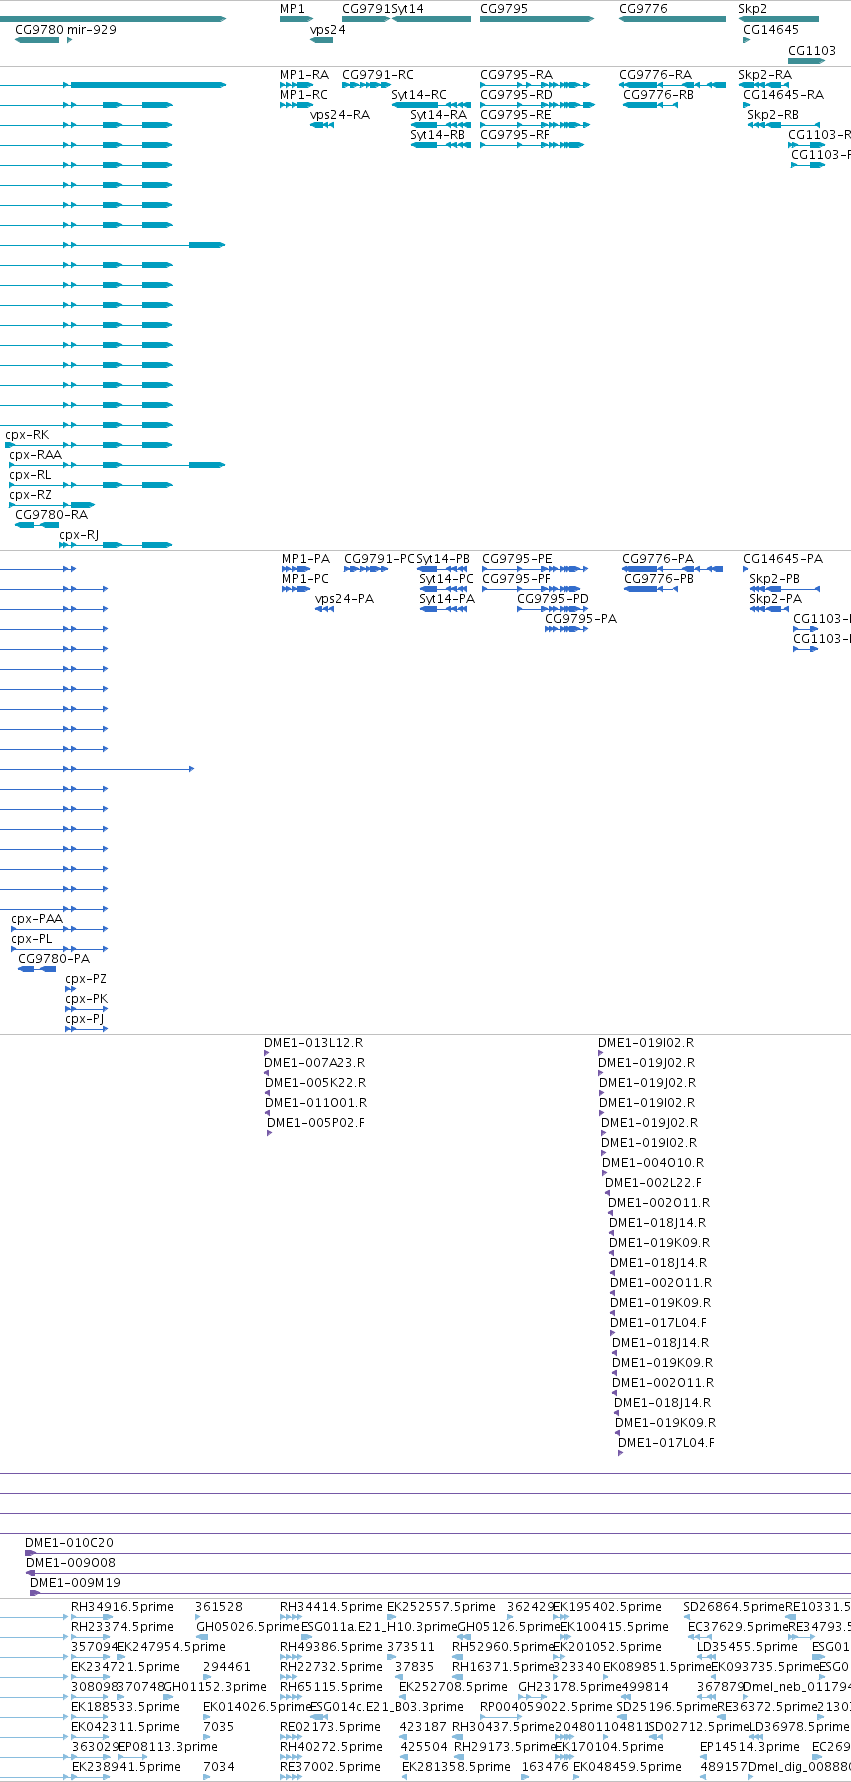851x1782 pixels.
Task: Click EST RH22732.5prime
Action: [x=331, y=1667]
